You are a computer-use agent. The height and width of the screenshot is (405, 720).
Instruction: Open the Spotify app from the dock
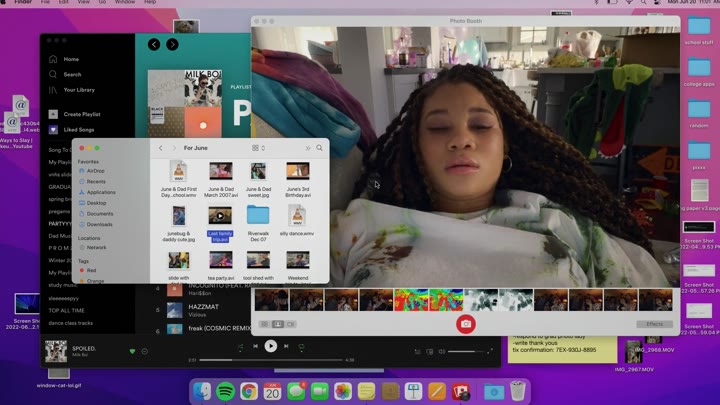226,391
